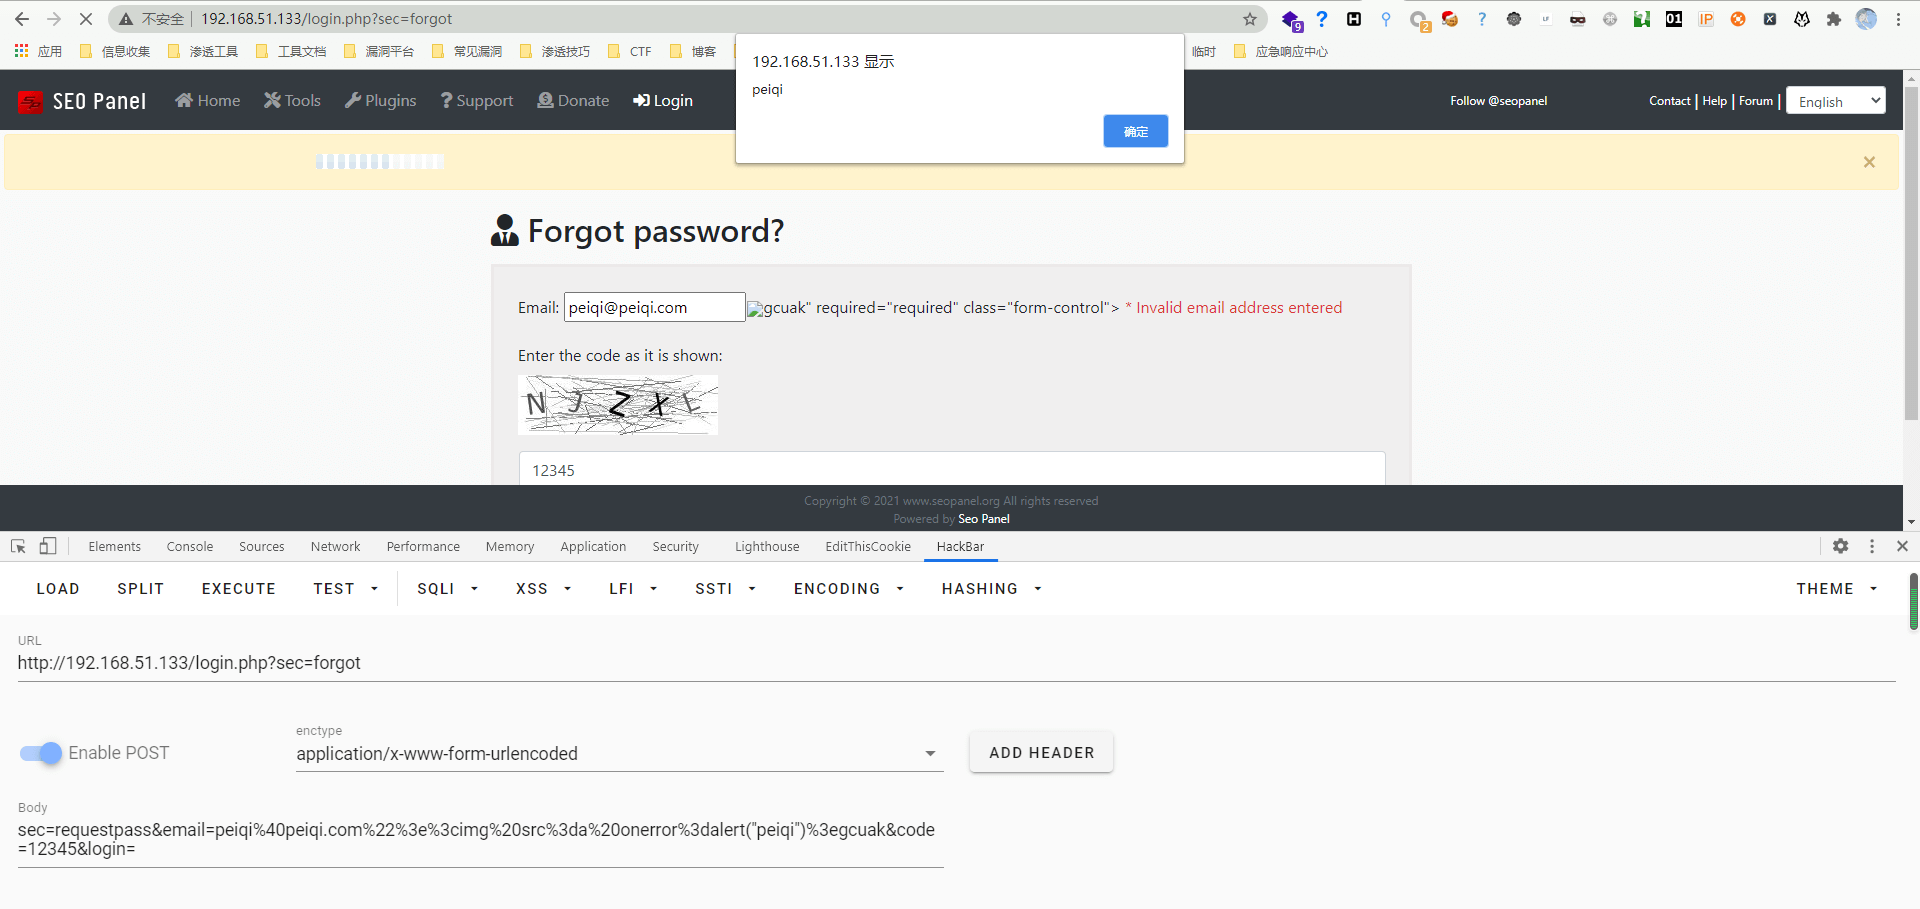Switch to the Network tab in DevTools
Screen dimensions: 1920x909
[335, 546]
